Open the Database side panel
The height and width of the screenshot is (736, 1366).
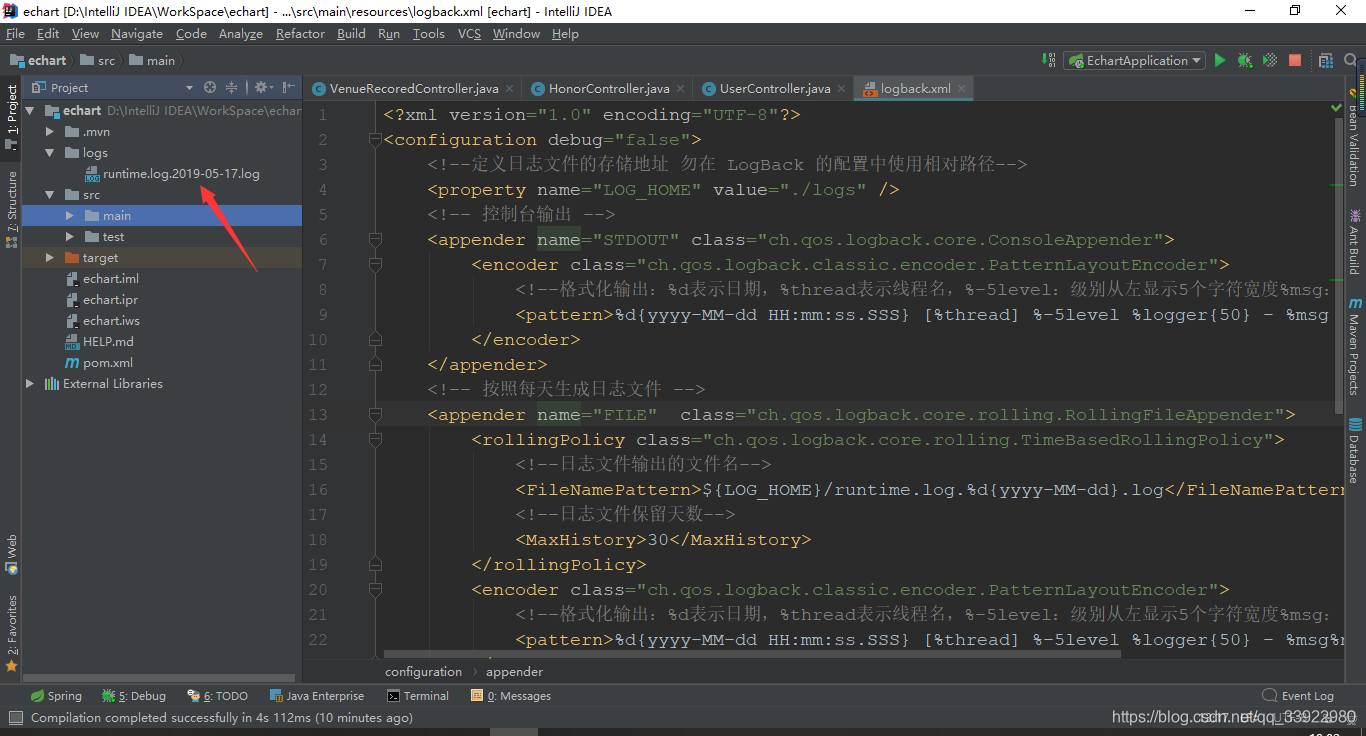coord(1355,450)
